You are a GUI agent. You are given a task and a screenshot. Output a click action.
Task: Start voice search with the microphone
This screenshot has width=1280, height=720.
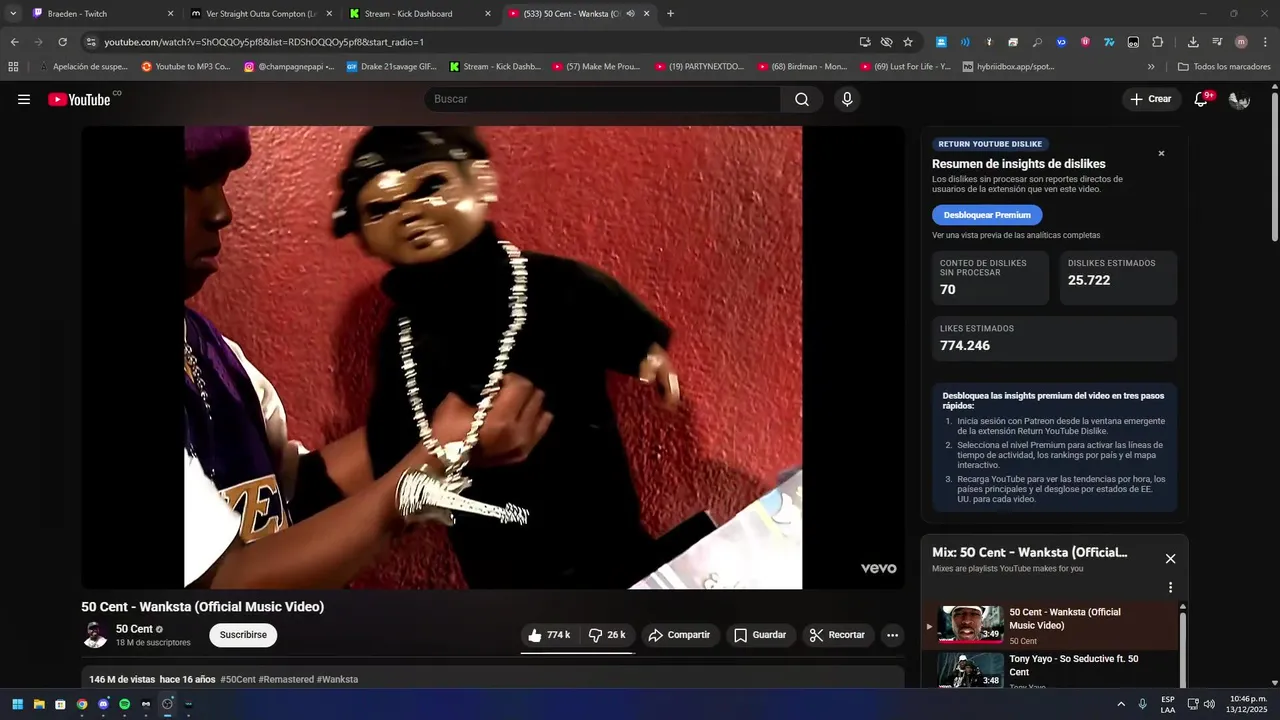tap(847, 99)
